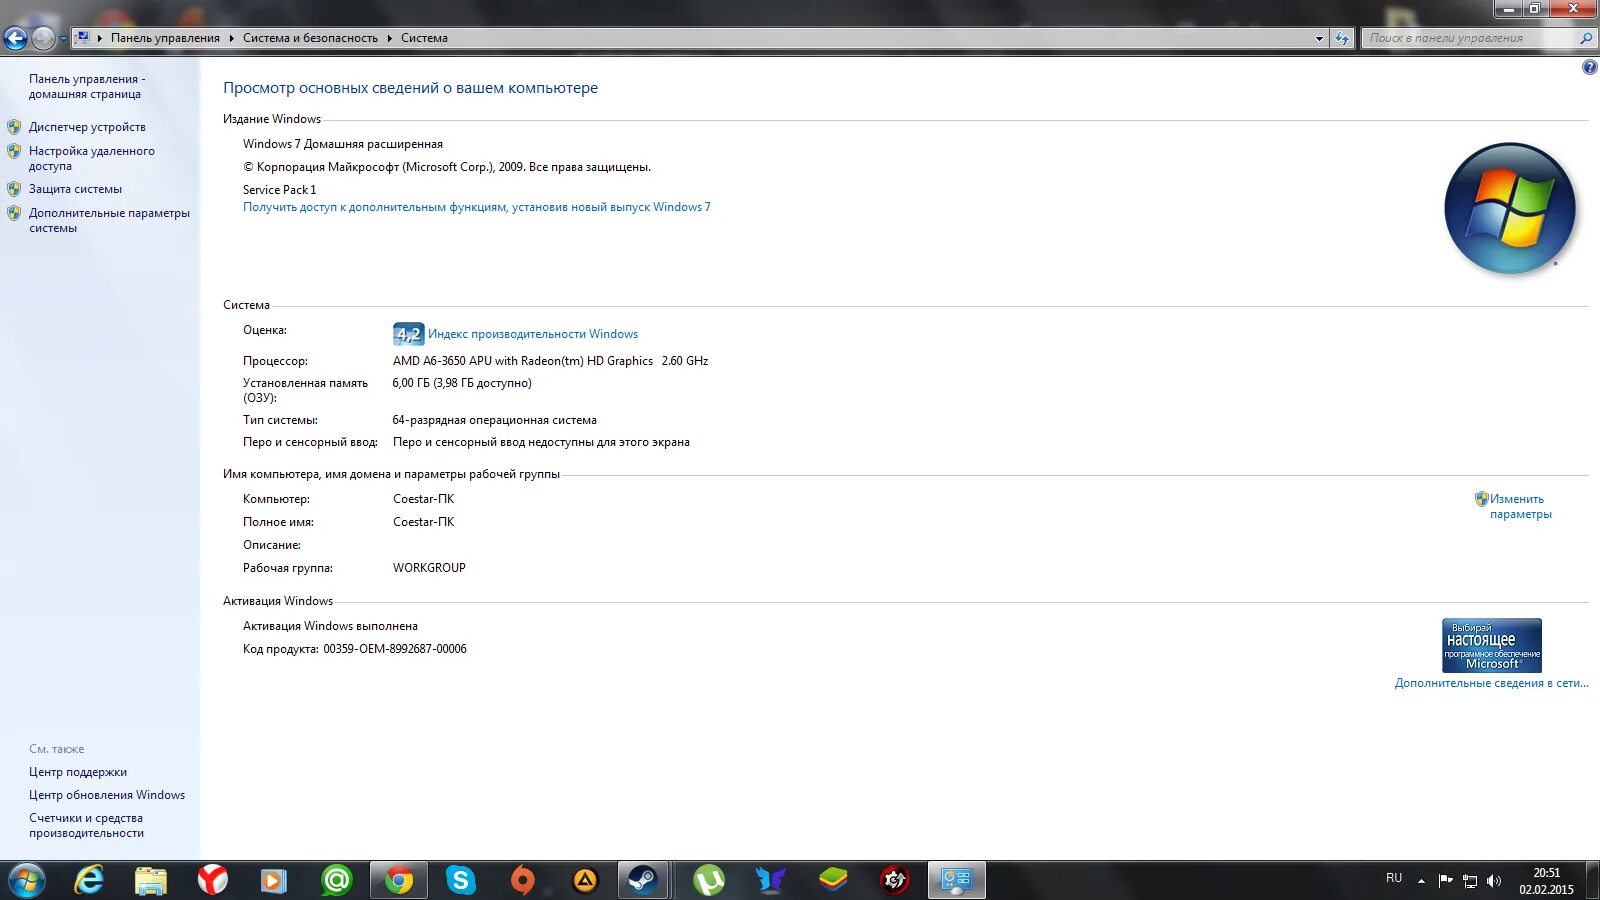This screenshot has height=900, width=1600.
Task: Click shield icon beside Защита системы
Action: point(14,189)
